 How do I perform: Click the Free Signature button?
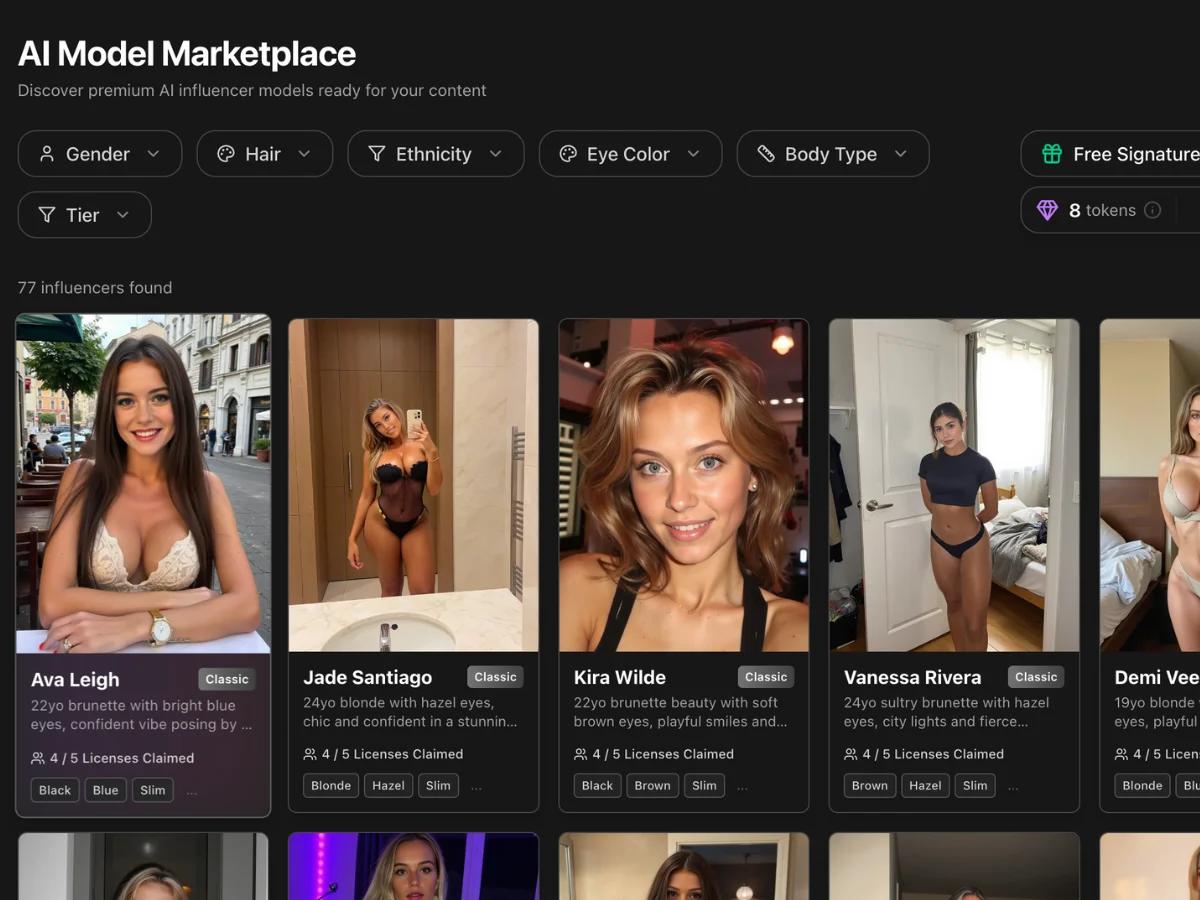(x=1120, y=154)
